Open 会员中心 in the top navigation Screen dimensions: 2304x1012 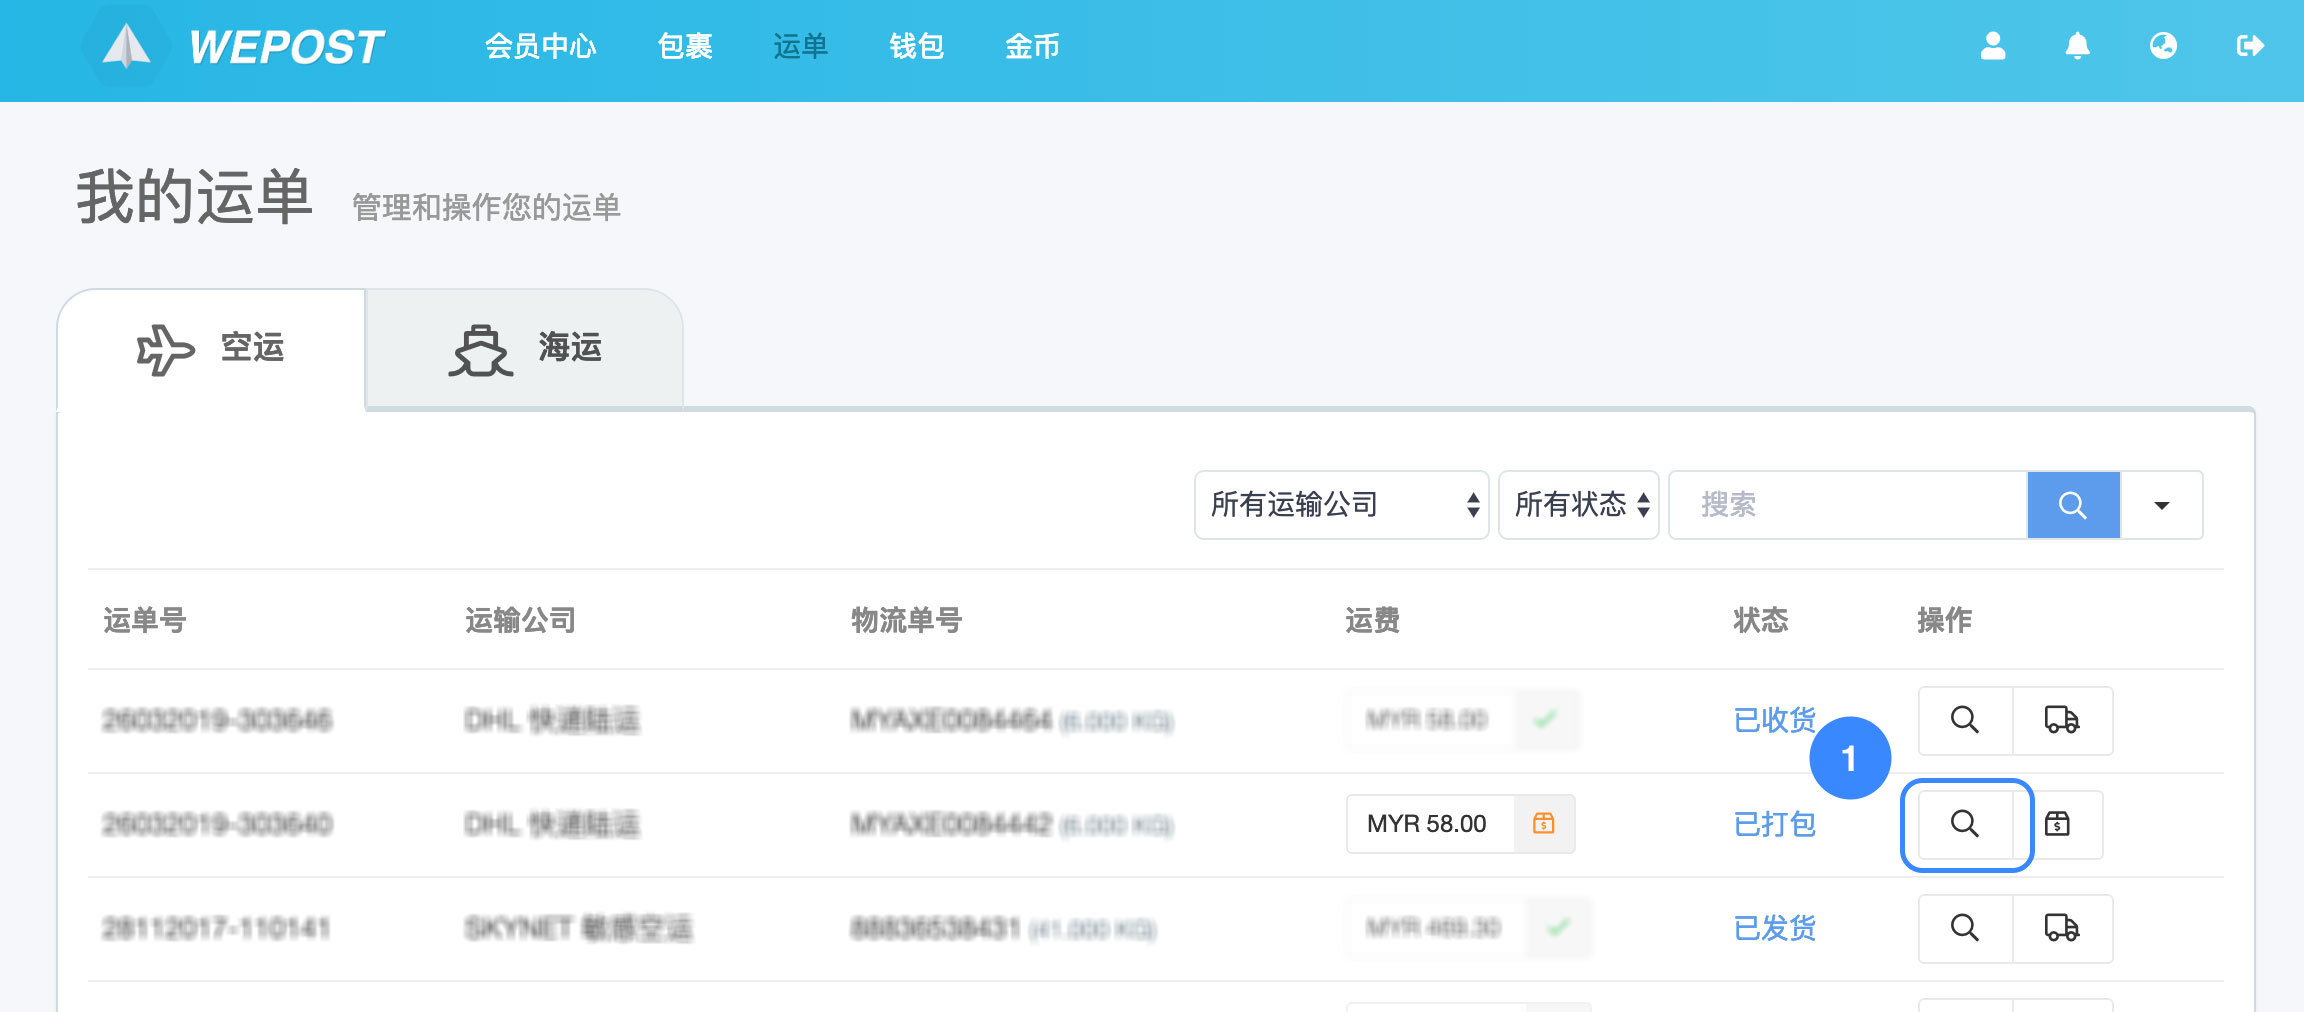(x=540, y=46)
